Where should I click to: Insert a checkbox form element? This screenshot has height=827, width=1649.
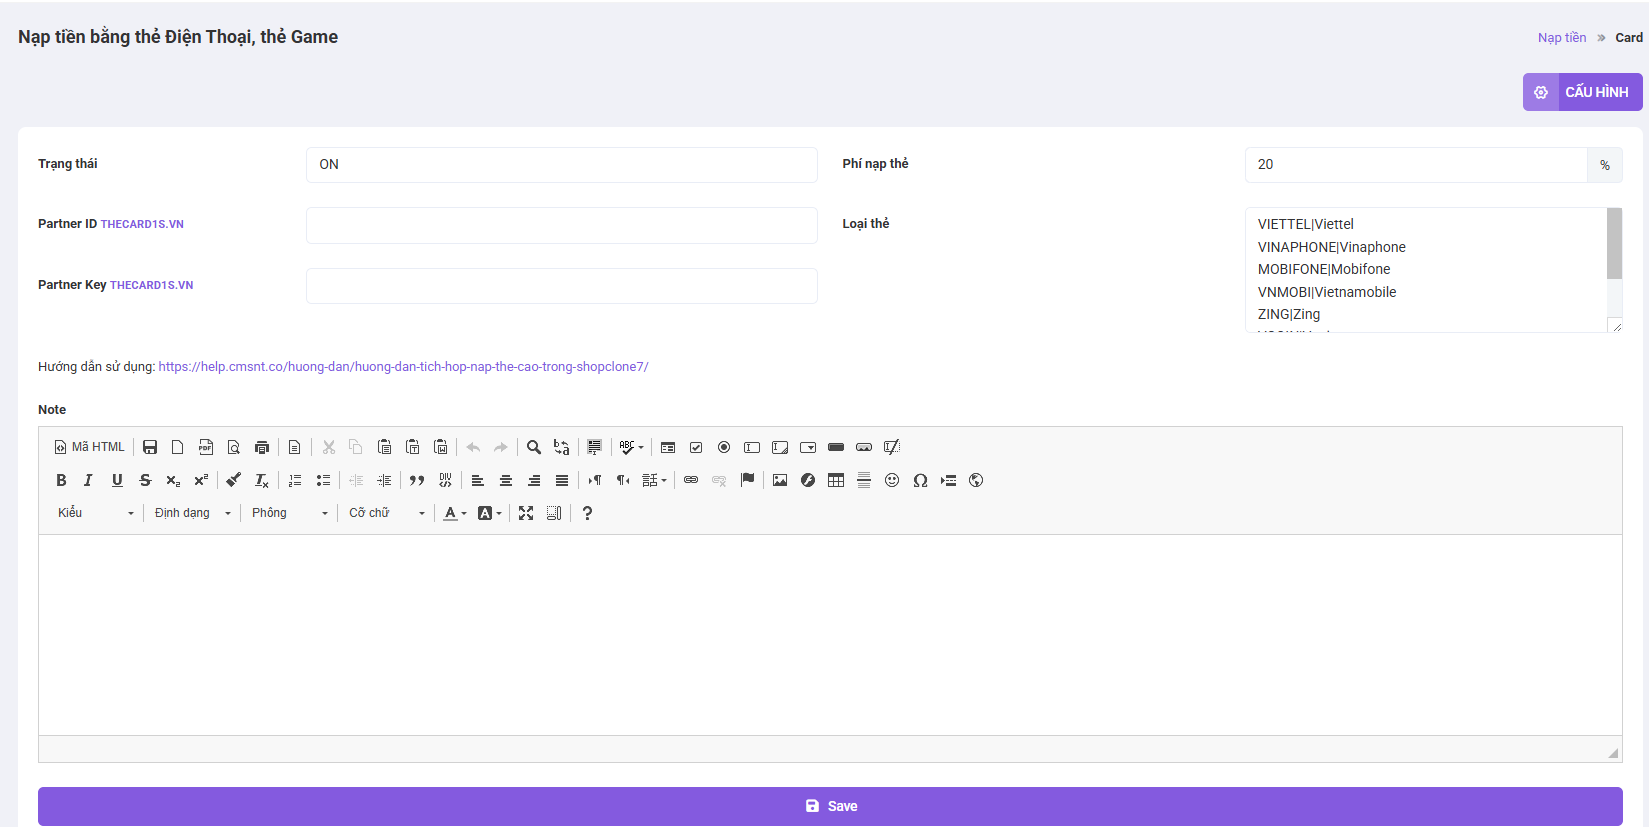tap(696, 447)
